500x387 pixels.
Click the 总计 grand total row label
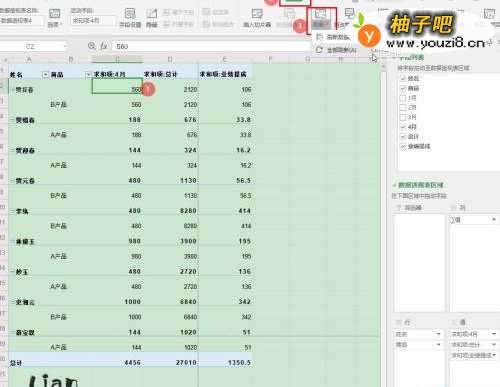[15, 363]
